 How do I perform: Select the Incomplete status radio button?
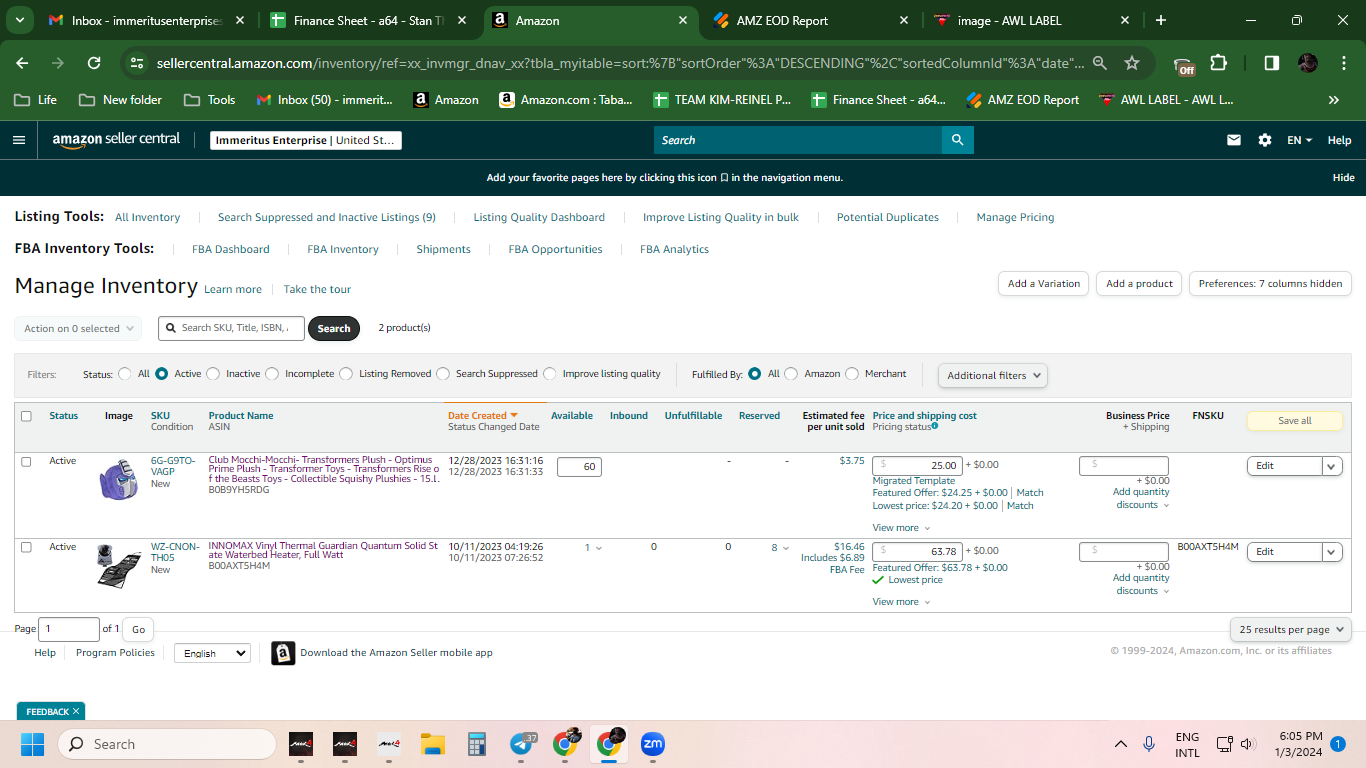point(272,374)
